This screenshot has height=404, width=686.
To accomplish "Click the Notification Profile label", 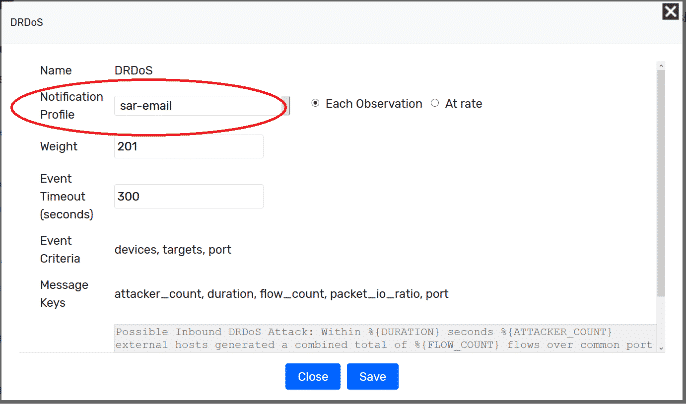I will [x=72, y=105].
